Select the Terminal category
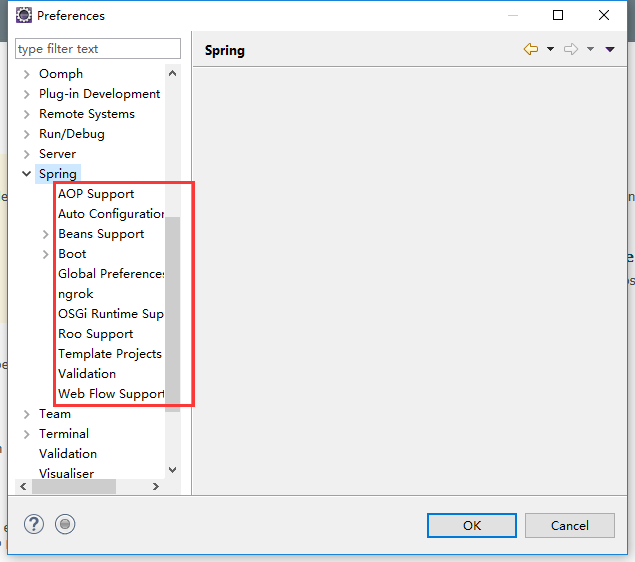The width and height of the screenshot is (635, 562). 64,434
